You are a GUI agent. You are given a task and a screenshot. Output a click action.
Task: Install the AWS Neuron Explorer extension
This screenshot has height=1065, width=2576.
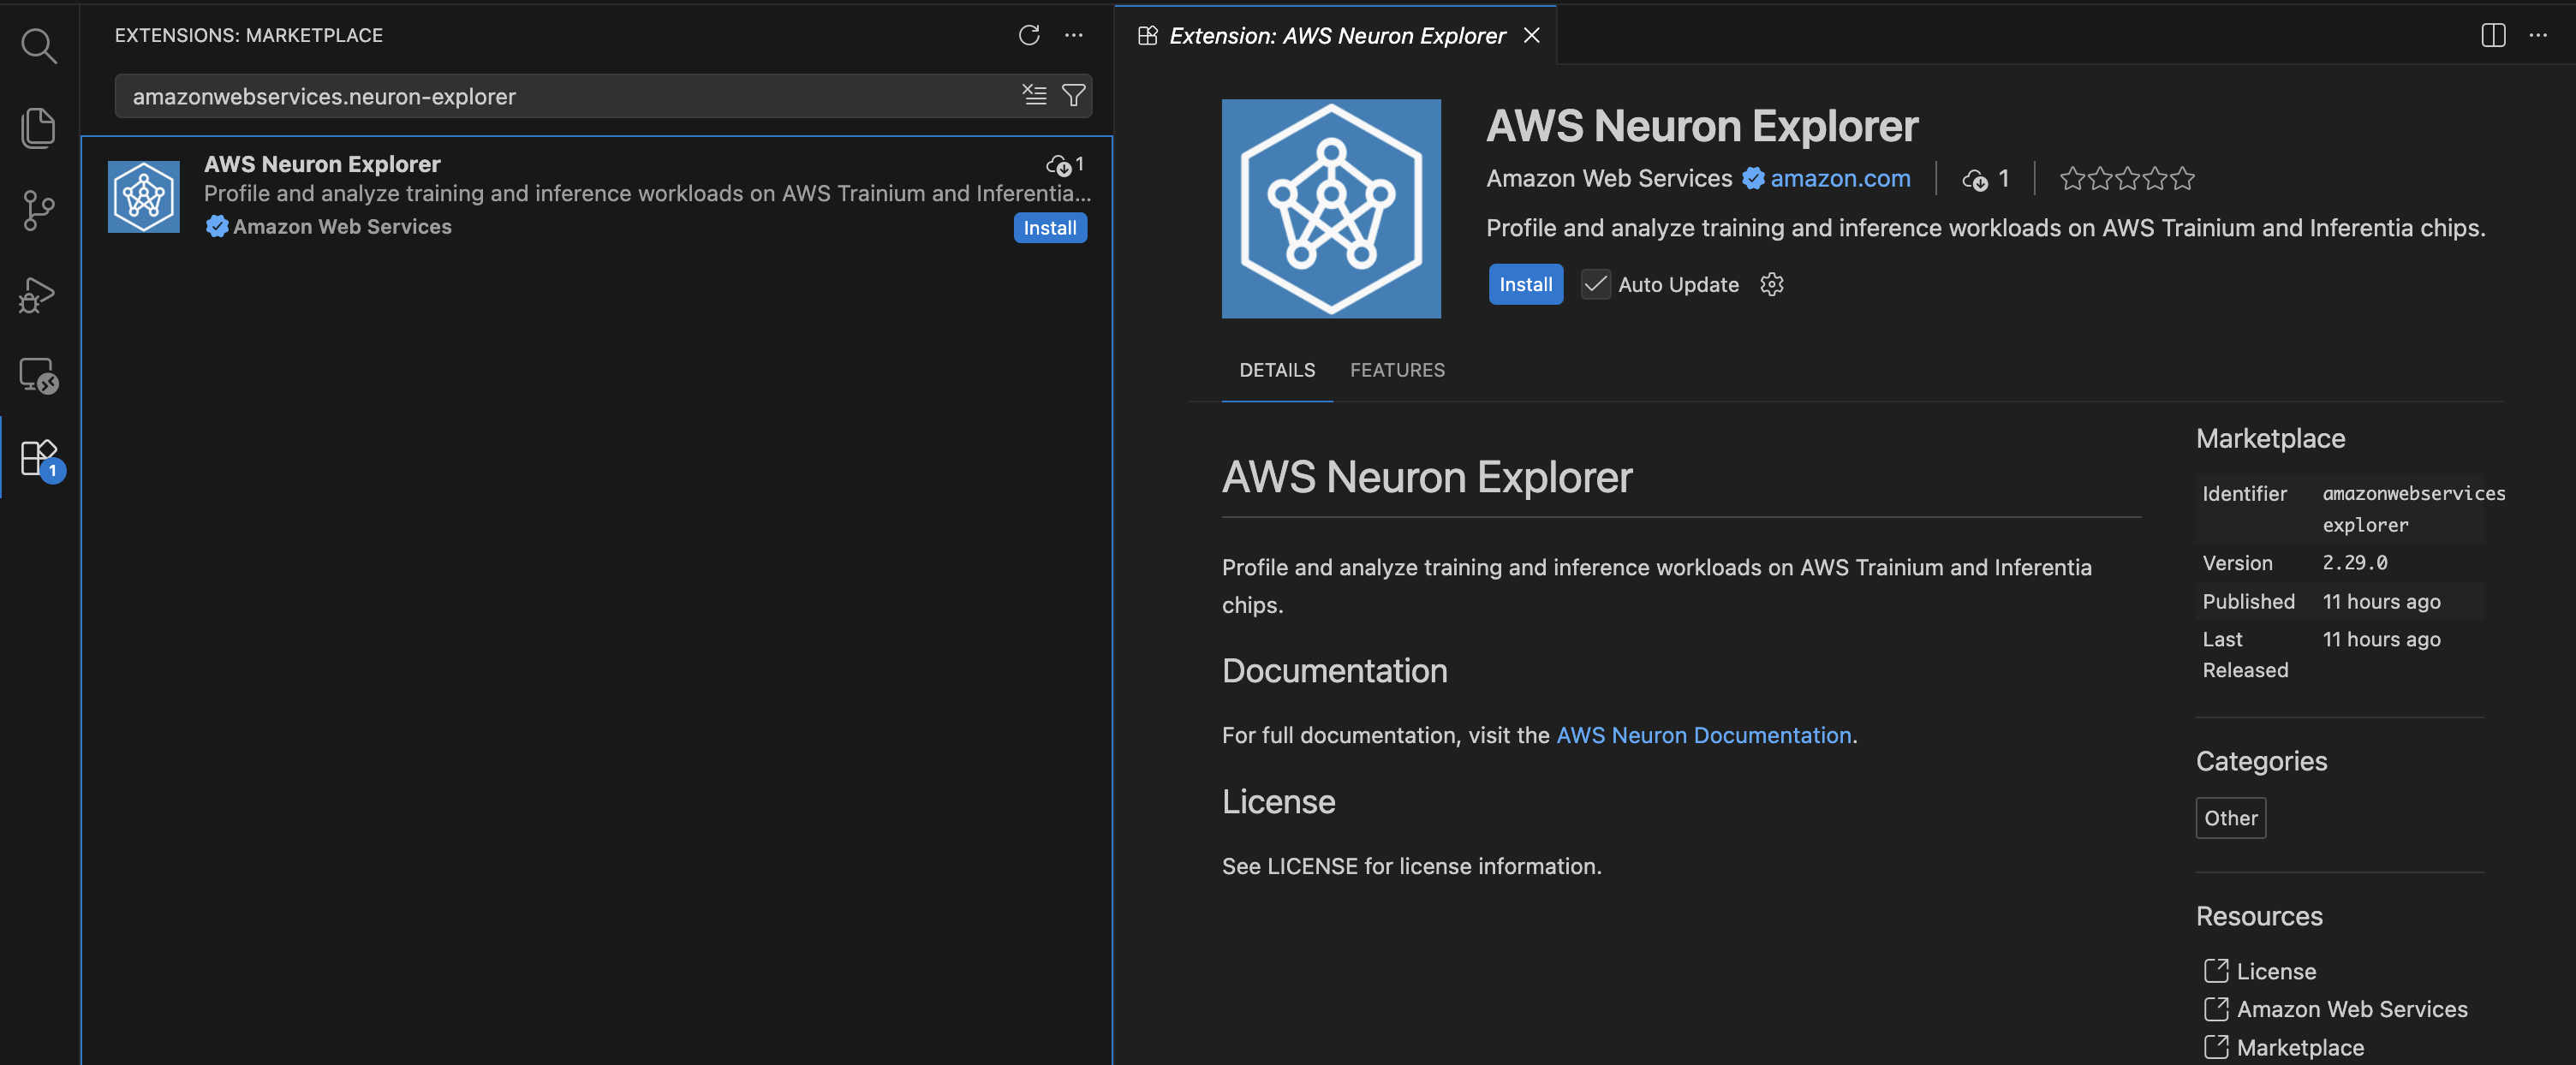[x=1525, y=285]
